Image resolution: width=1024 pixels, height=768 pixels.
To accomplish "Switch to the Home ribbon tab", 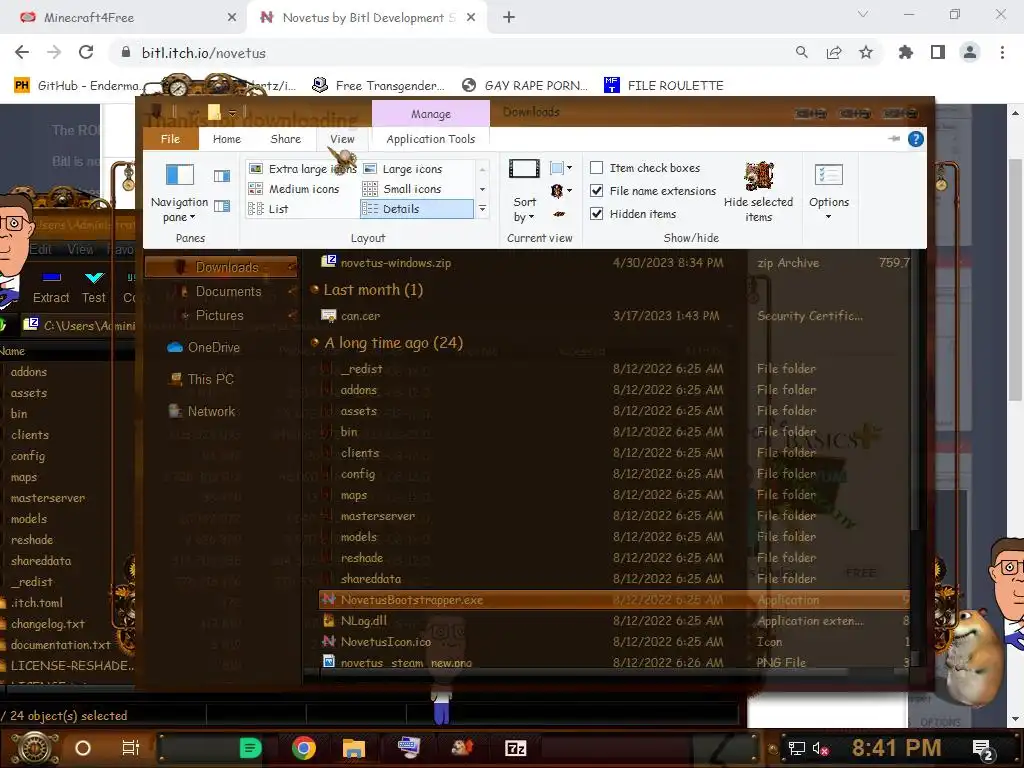I will pos(227,139).
